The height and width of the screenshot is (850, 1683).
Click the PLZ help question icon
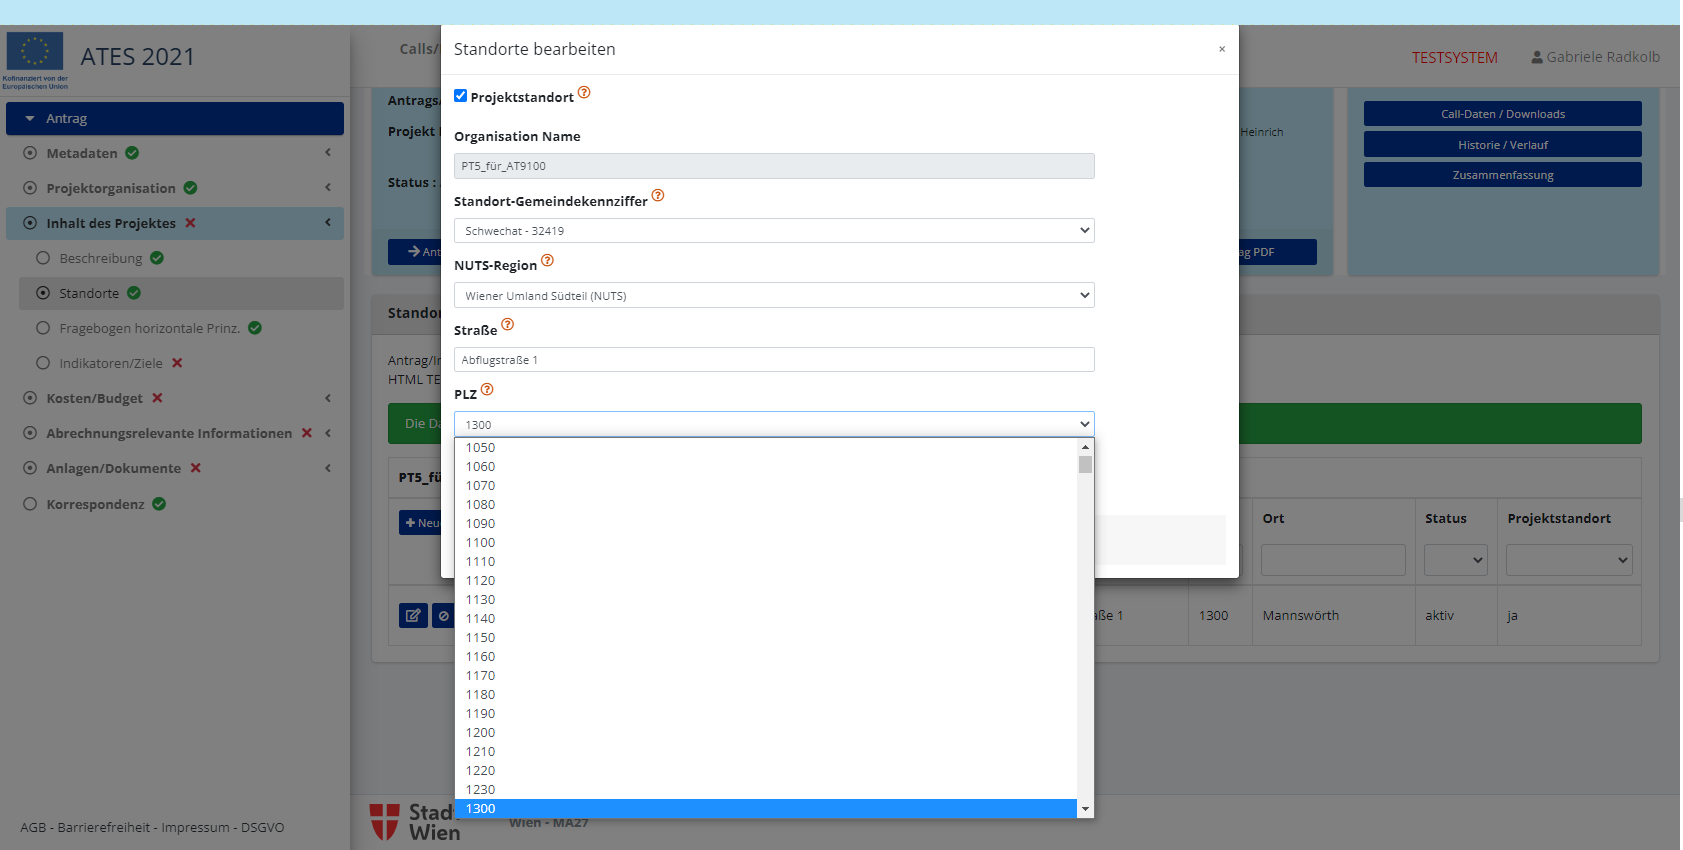coord(487,390)
